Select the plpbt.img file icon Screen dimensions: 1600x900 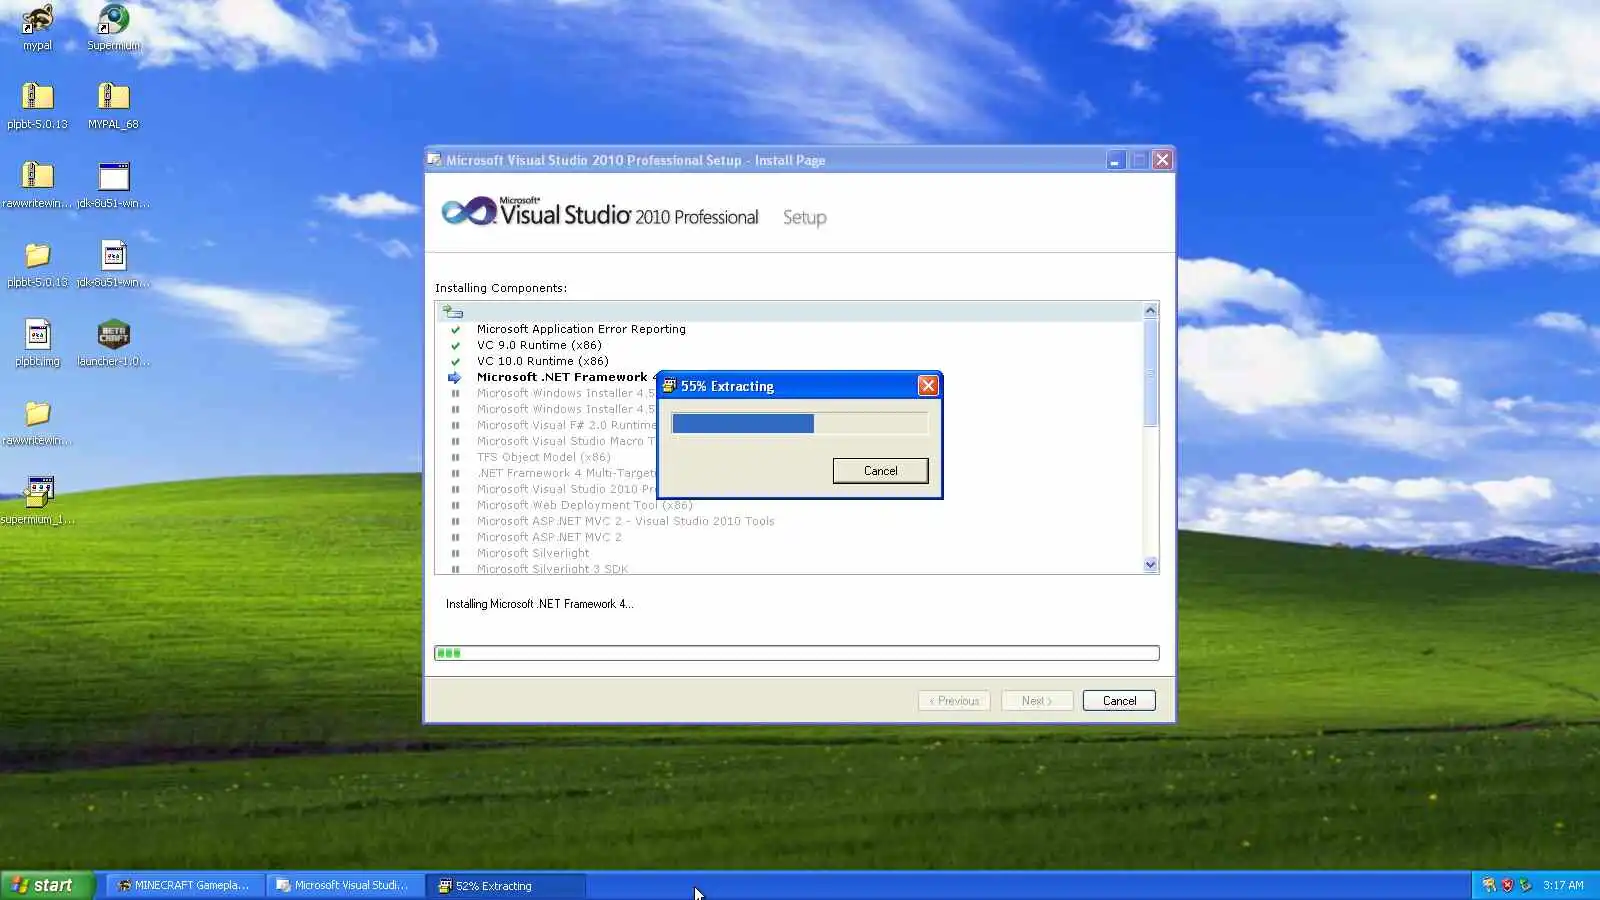pos(37,334)
